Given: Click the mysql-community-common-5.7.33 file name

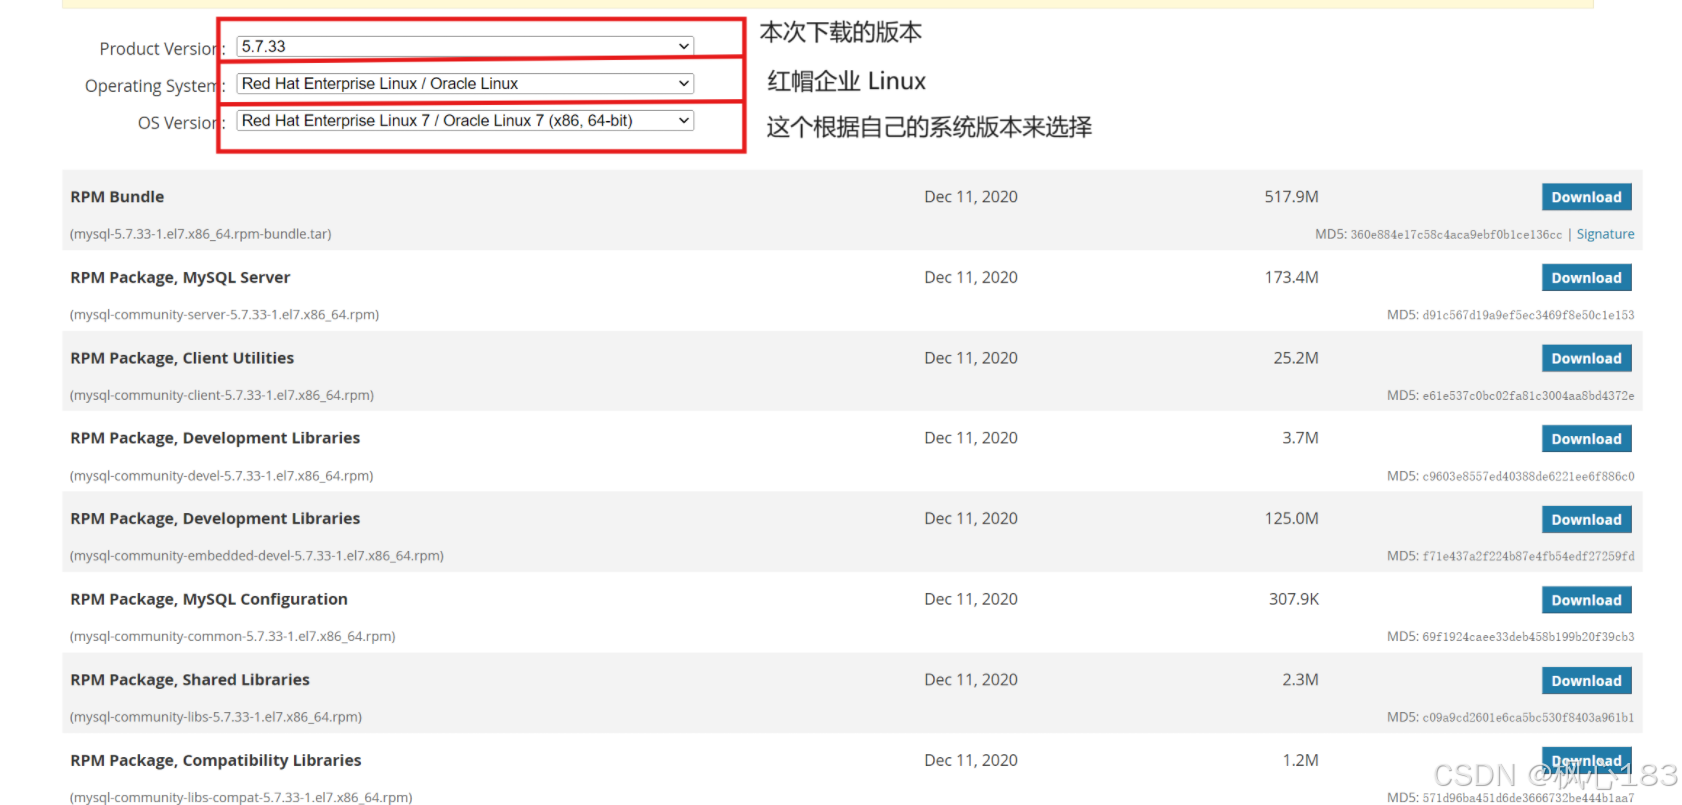Looking at the screenshot, I should pyautogui.click(x=232, y=636).
